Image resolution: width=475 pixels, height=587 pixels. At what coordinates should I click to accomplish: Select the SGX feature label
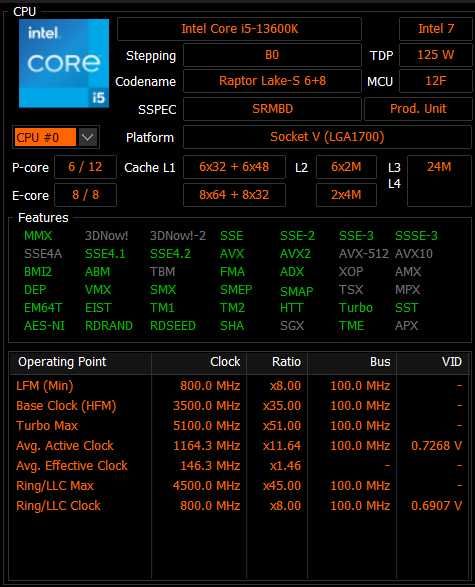coord(292,326)
